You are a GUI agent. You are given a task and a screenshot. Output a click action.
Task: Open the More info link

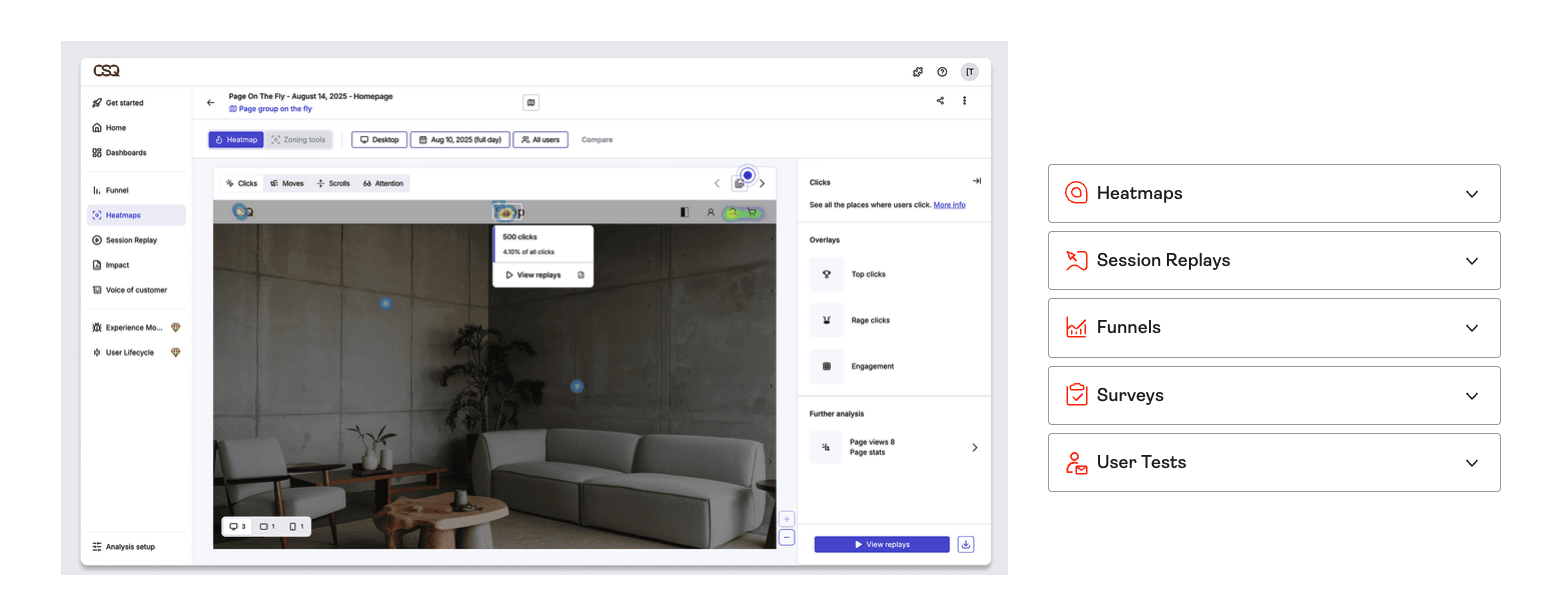click(x=949, y=205)
